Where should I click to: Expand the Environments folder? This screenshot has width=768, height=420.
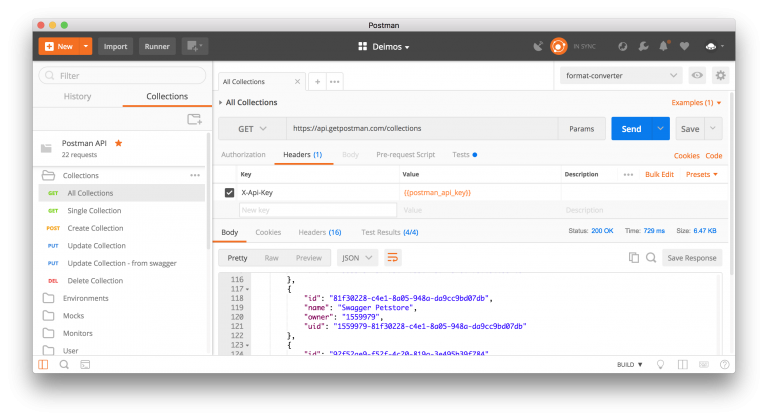(85, 298)
